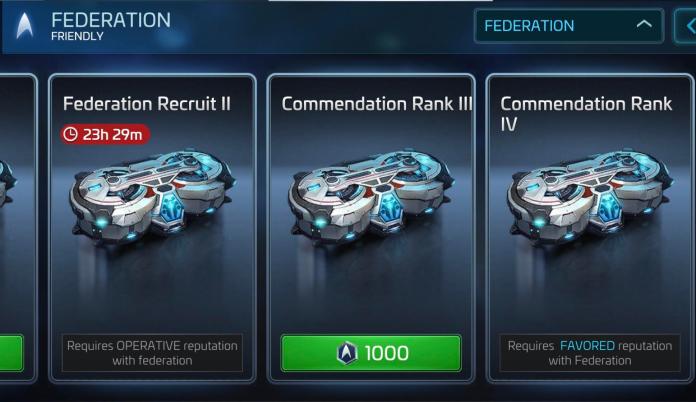Click the credits badge icon beside 1000
Viewport: 696px width, 402px height.
point(347,353)
